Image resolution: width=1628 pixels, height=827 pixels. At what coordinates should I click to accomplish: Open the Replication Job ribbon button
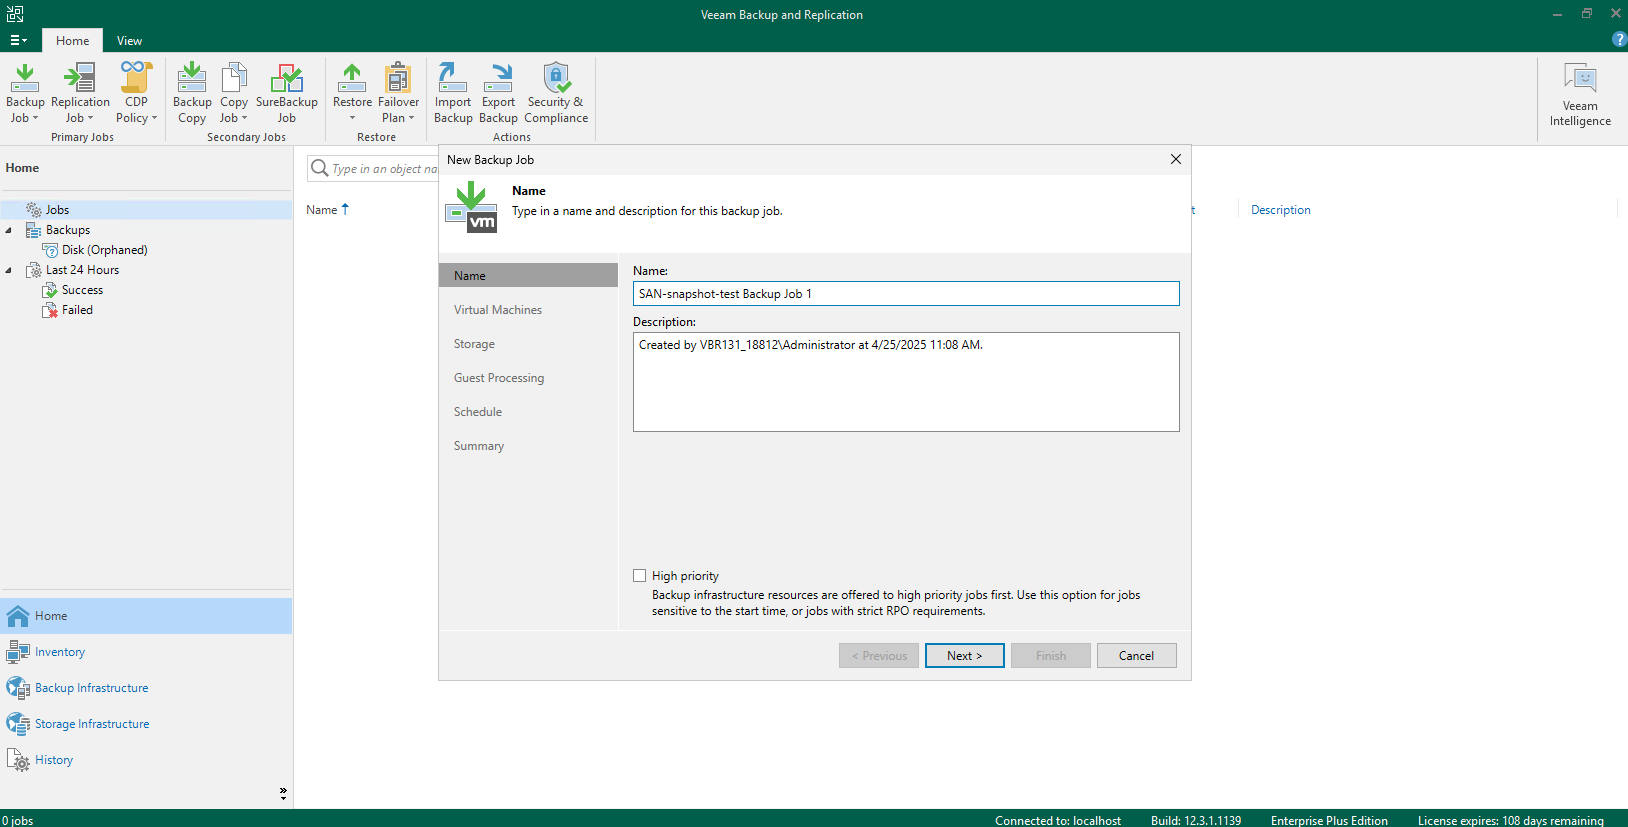point(80,92)
